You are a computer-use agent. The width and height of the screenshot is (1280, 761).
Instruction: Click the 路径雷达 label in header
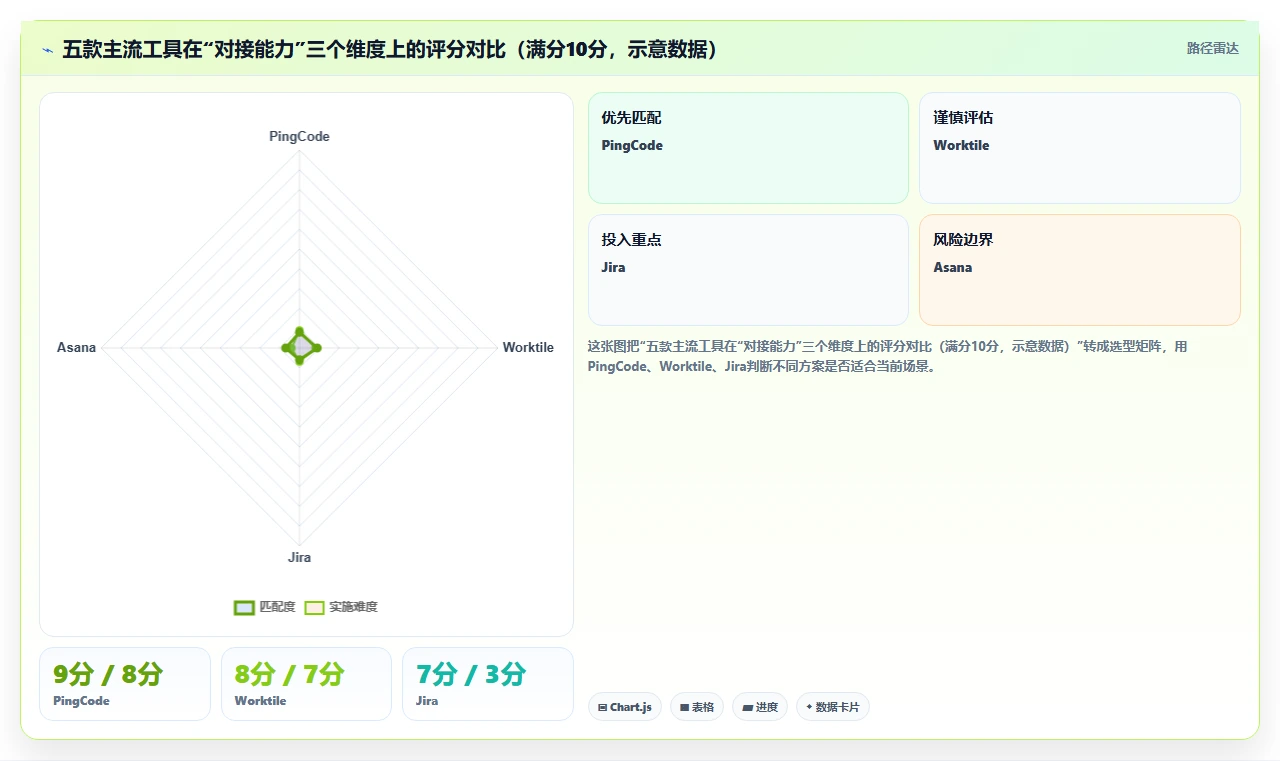click(1212, 48)
